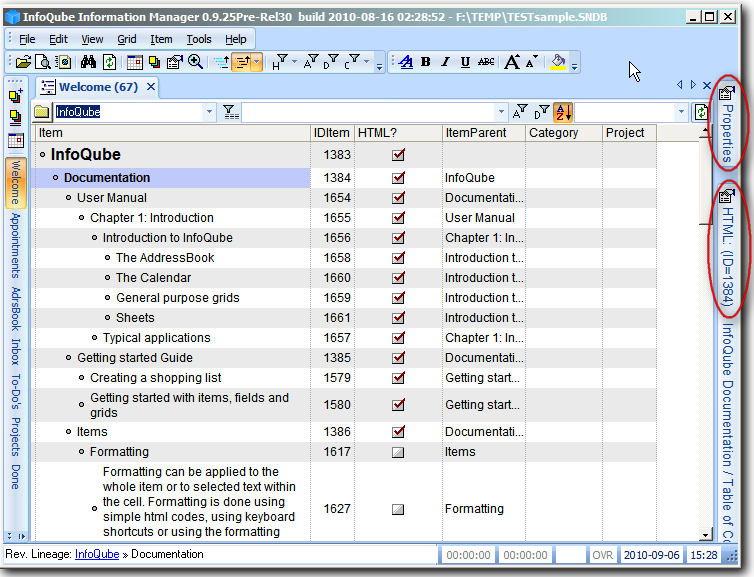Image resolution: width=754 pixels, height=577 pixels.
Task: Toggle underline formatting
Action: pos(465,62)
